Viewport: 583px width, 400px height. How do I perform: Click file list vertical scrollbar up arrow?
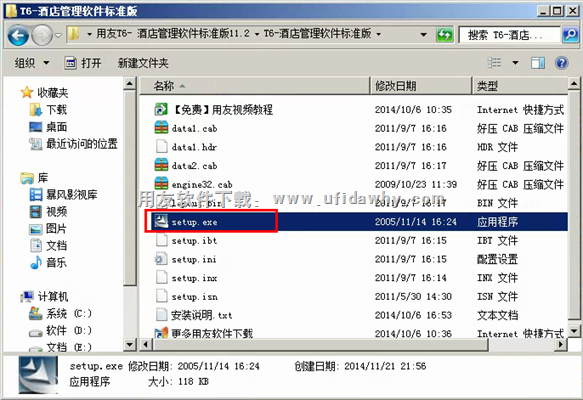pyautogui.click(x=574, y=84)
